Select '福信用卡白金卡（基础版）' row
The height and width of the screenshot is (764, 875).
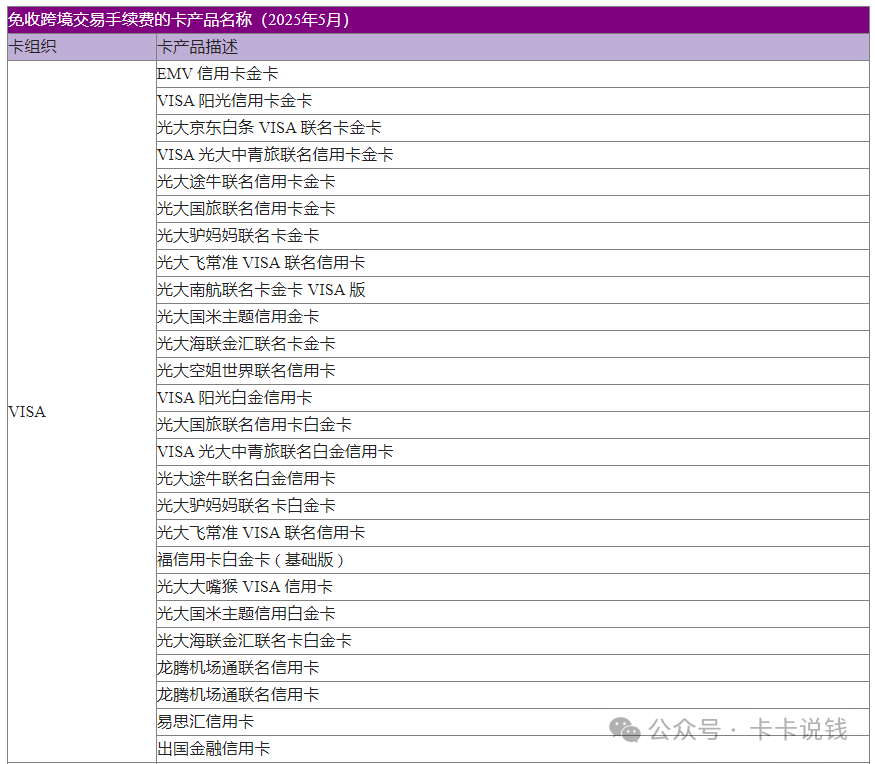(x=512, y=560)
